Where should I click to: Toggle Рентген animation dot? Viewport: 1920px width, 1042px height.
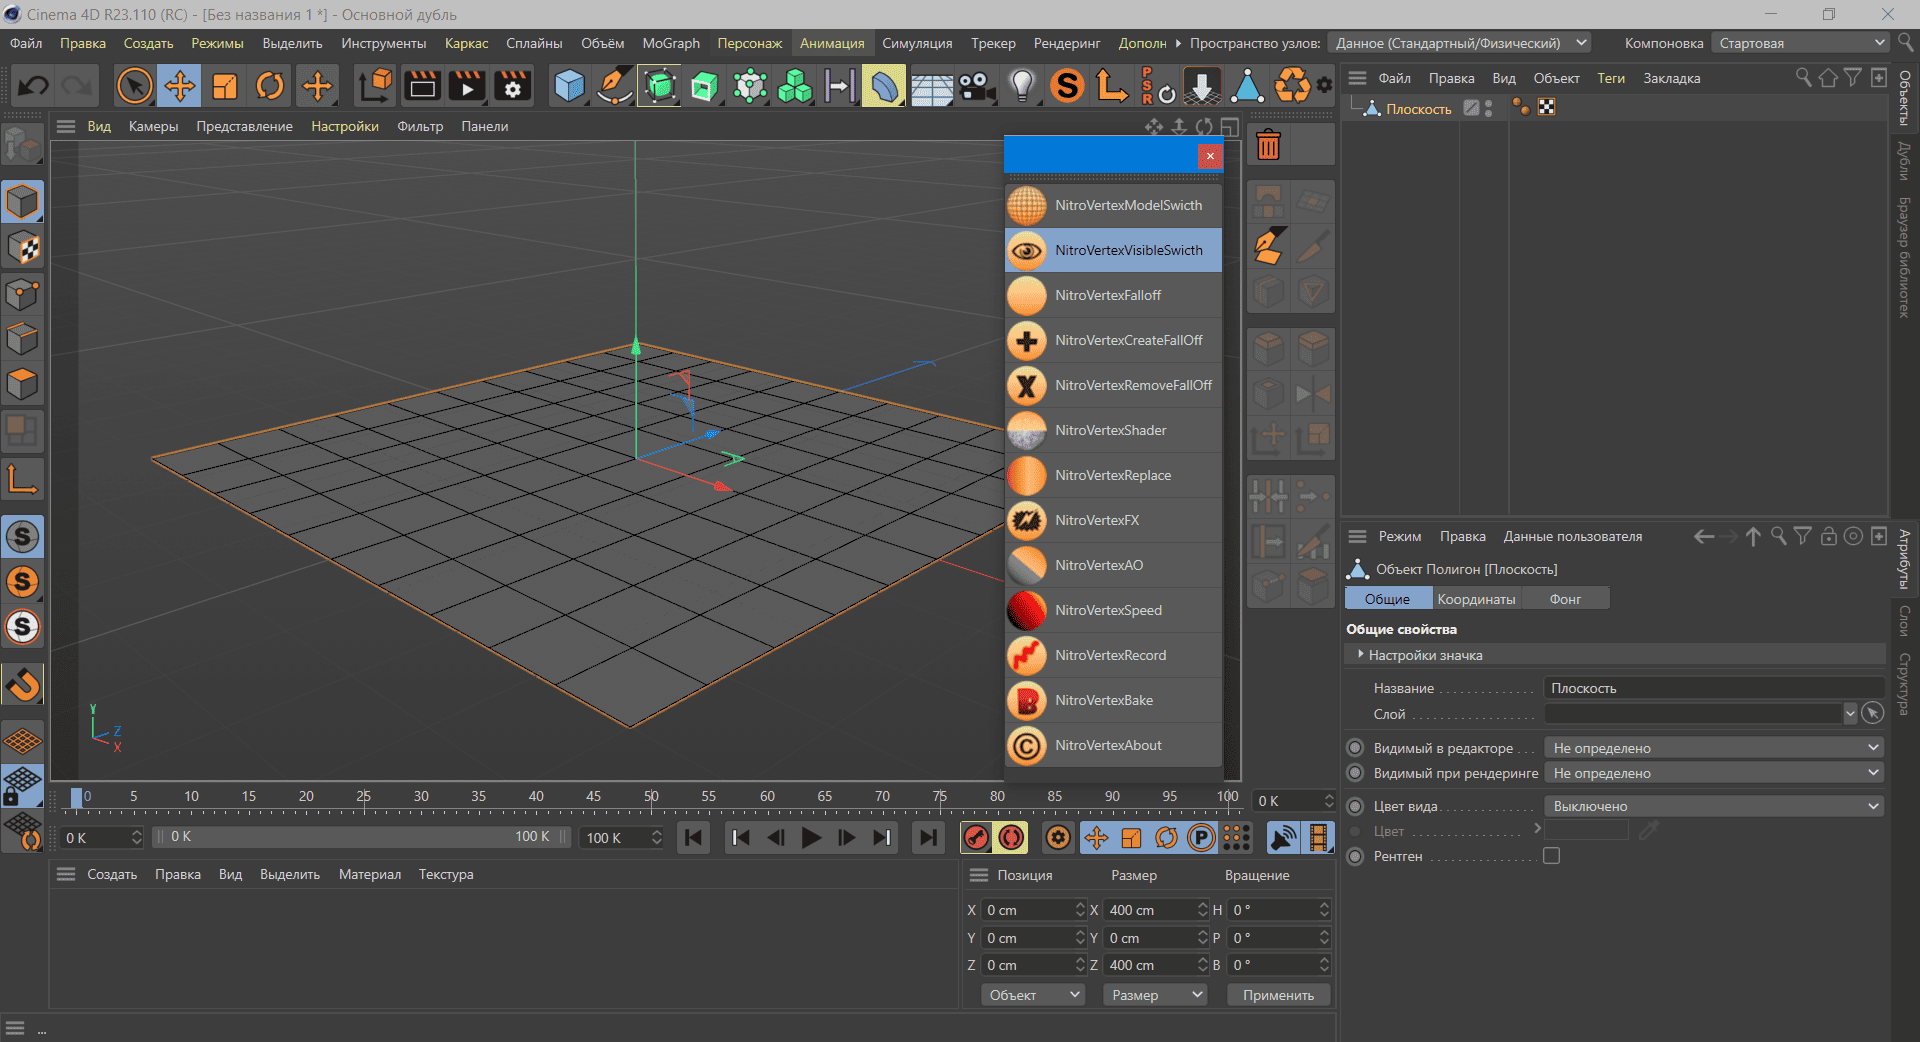coord(1355,856)
